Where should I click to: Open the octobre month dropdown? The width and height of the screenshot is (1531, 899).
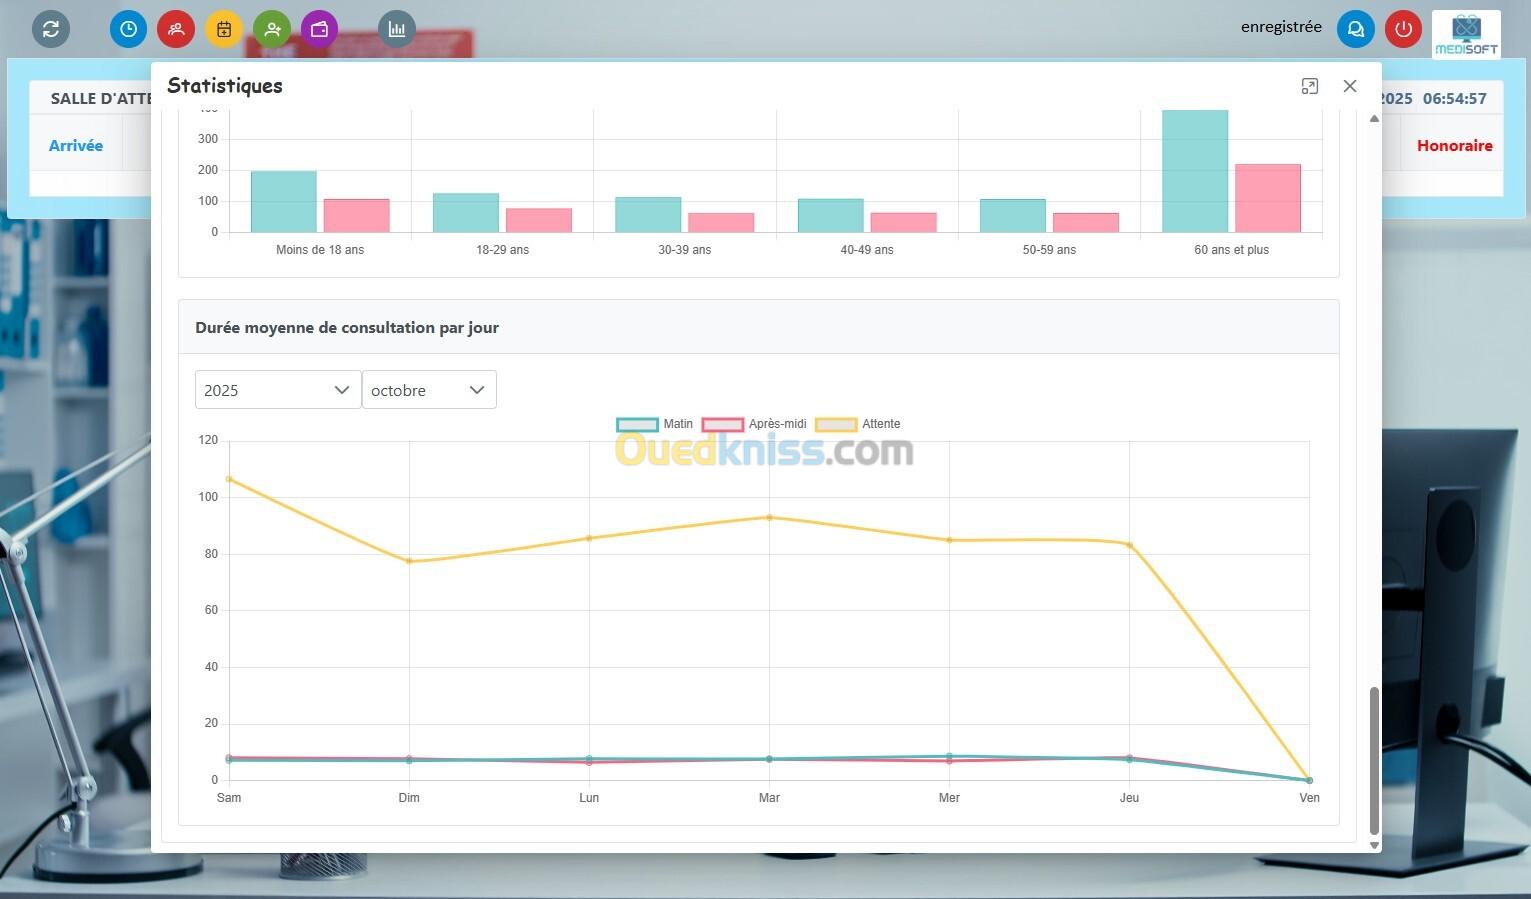[429, 390]
